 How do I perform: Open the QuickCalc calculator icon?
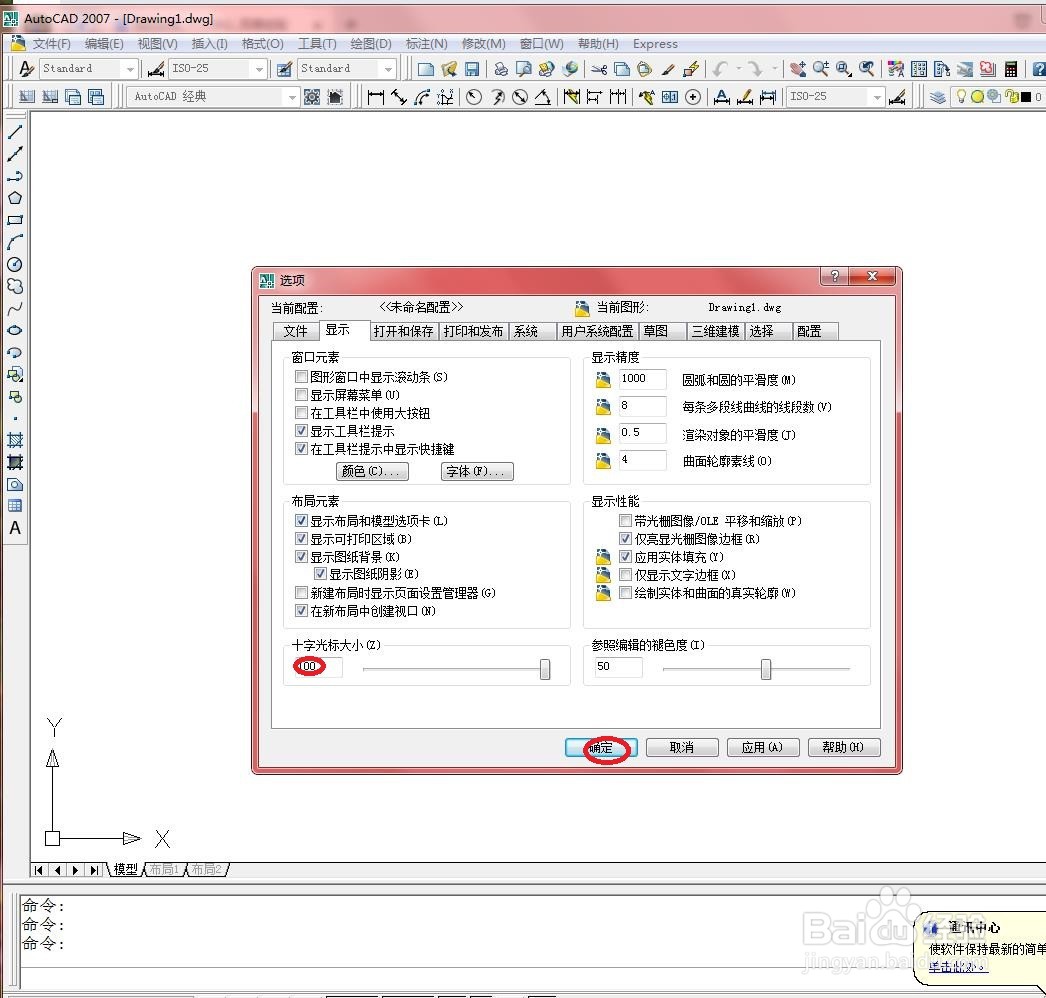point(1011,69)
